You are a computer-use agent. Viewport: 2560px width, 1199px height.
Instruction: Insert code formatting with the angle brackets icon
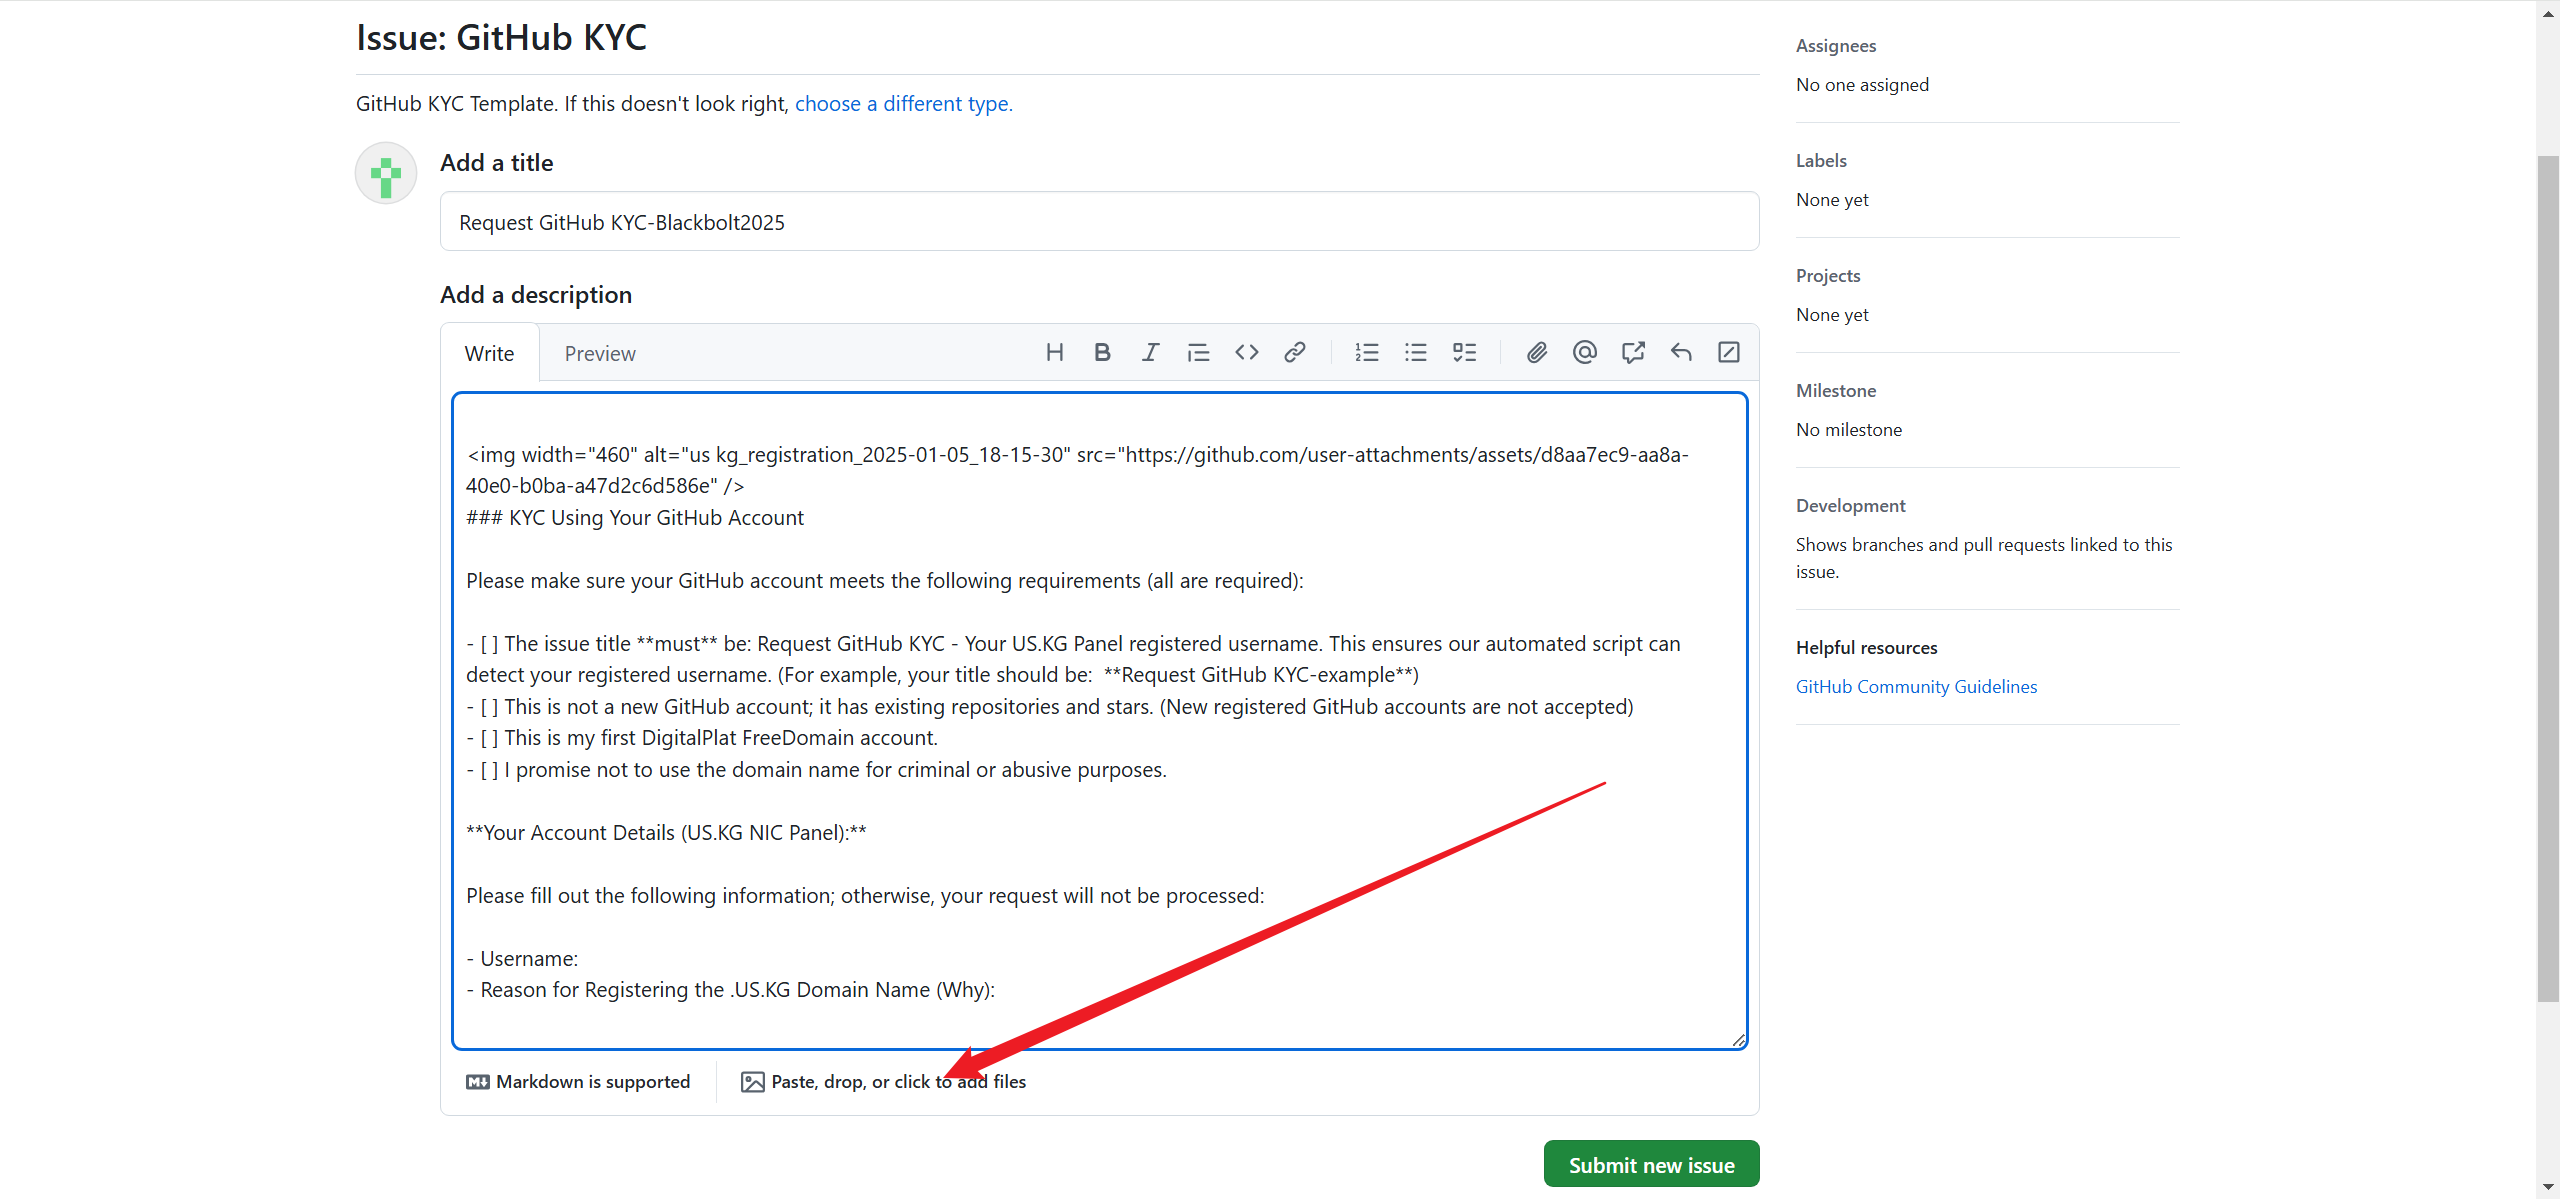click(1246, 352)
